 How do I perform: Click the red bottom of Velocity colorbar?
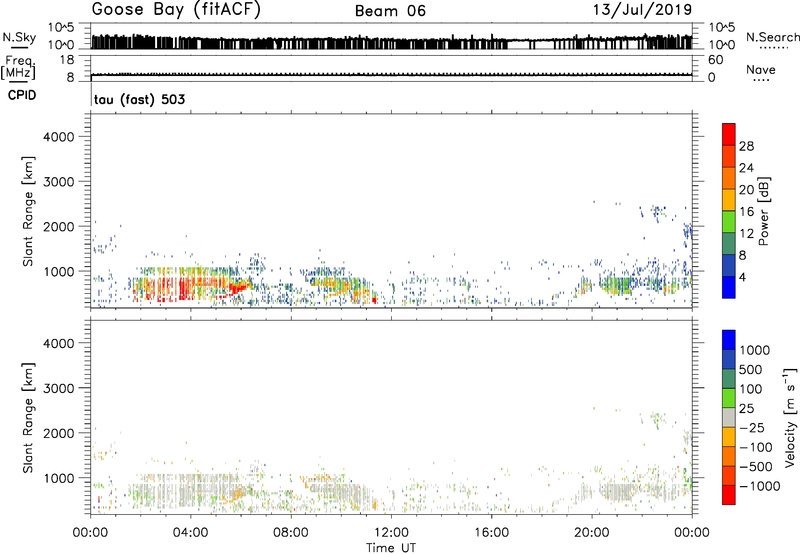coord(729,494)
